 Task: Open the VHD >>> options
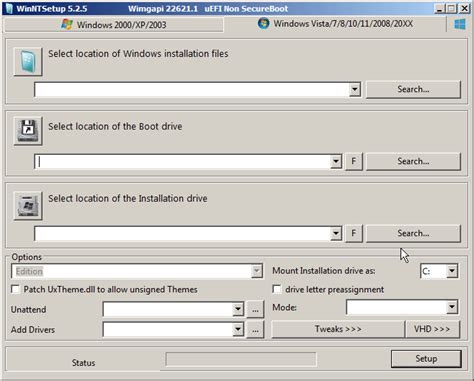pos(432,329)
